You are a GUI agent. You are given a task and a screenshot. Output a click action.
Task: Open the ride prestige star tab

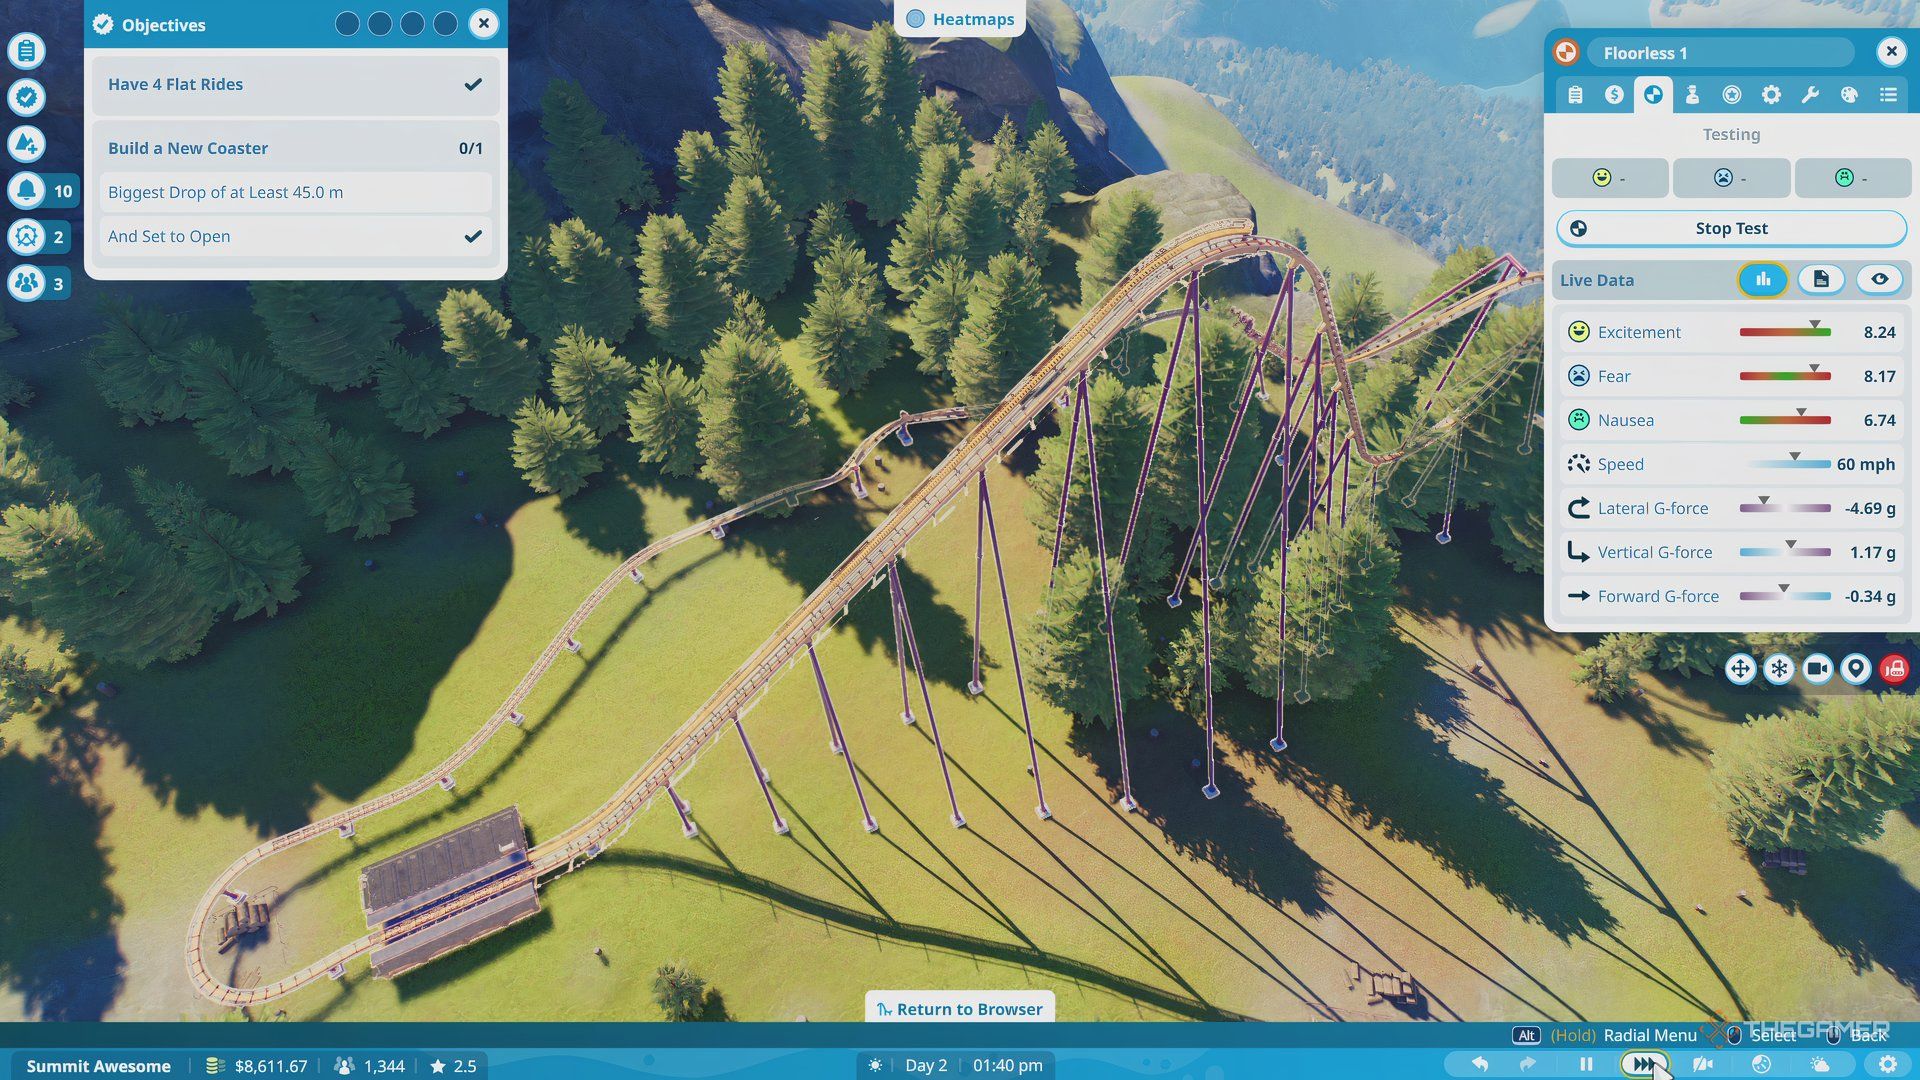[1732, 94]
